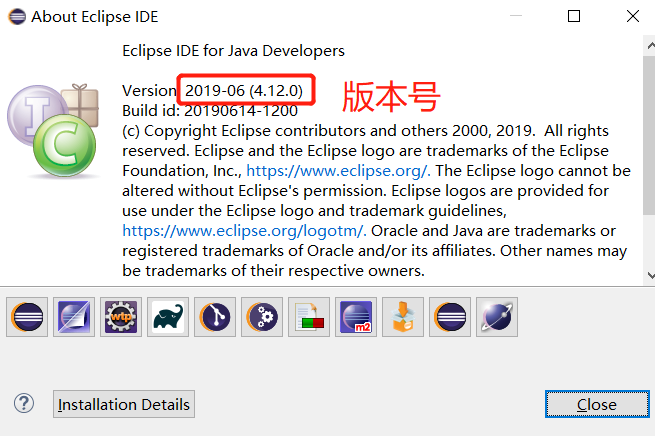Click the Eclipse IDE product image

click(53, 130)
